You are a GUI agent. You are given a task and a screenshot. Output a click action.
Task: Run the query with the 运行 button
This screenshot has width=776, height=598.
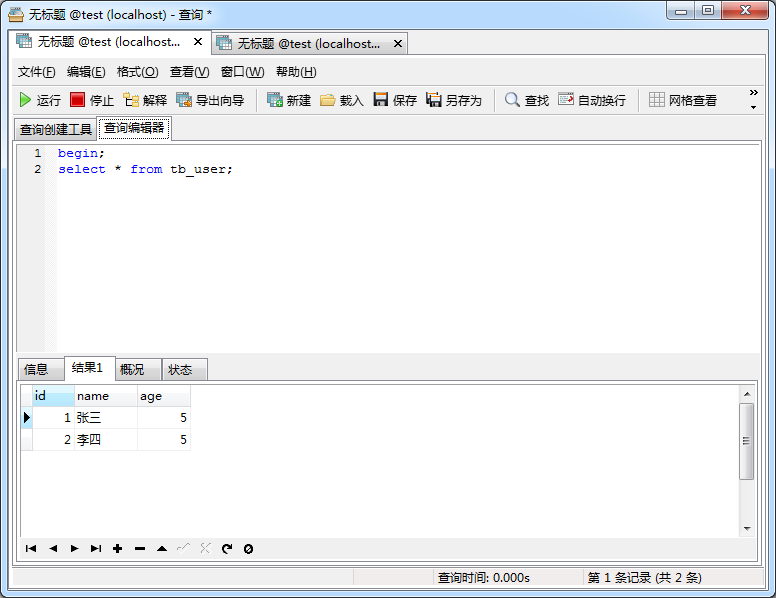[40, 100]
